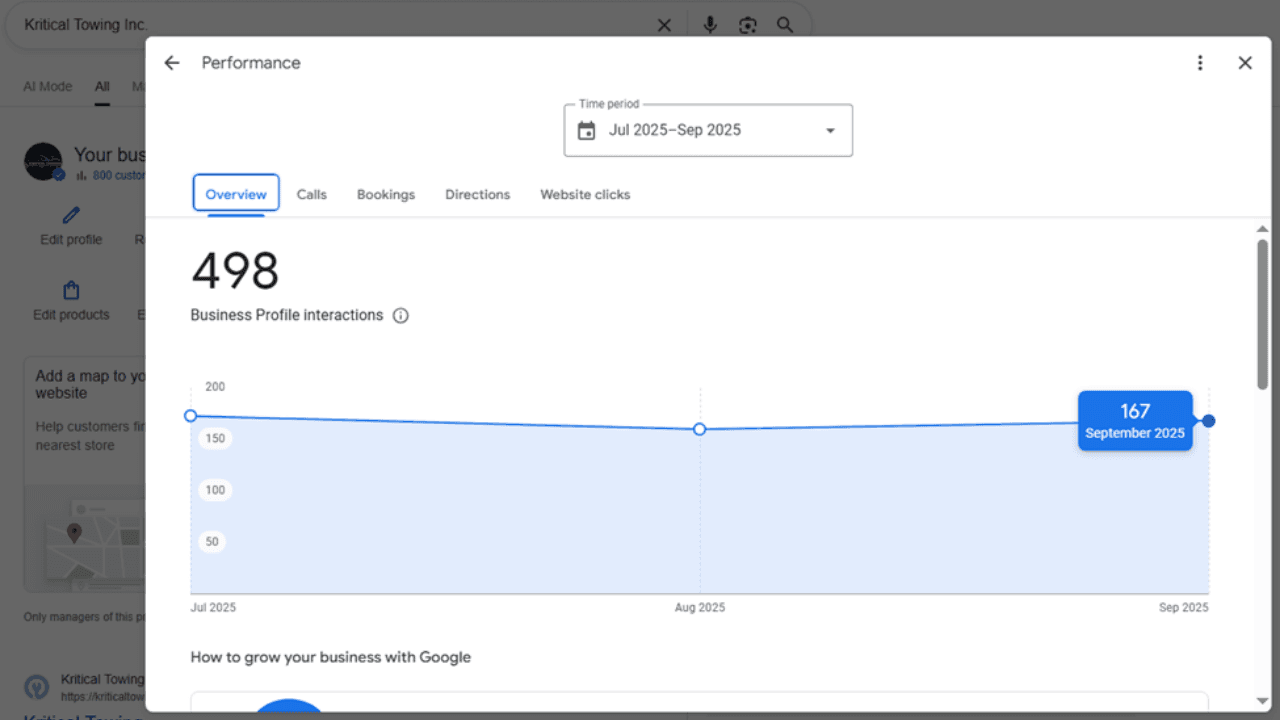
Task: Open the Time period dropdown
Action: [708, 131]
